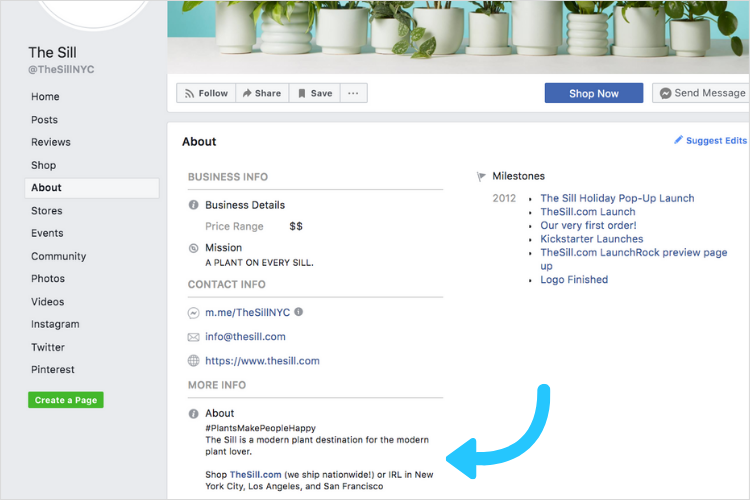Click the Business Details info icon
The width and height of the screenshot is (750, 500).
pyautogui.click(x=193, y=205)
